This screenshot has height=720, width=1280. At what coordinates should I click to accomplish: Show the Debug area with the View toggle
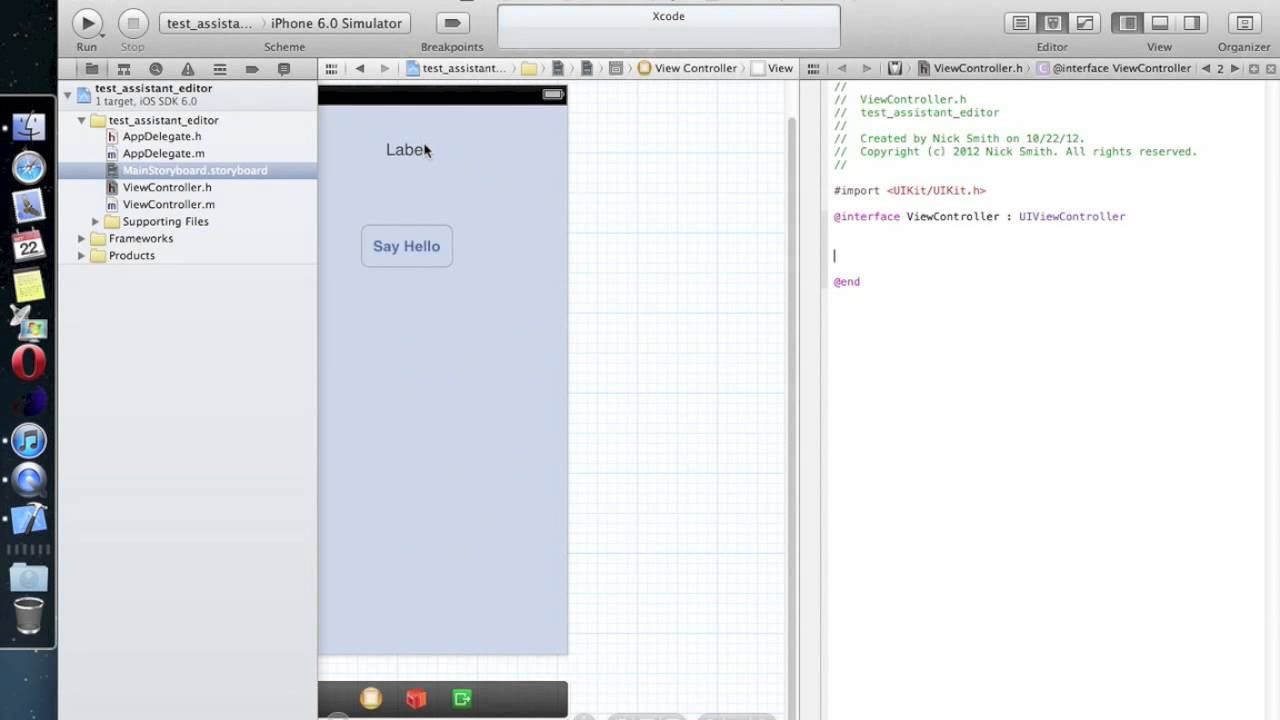pyautogui.click(x=1160, y=23)
